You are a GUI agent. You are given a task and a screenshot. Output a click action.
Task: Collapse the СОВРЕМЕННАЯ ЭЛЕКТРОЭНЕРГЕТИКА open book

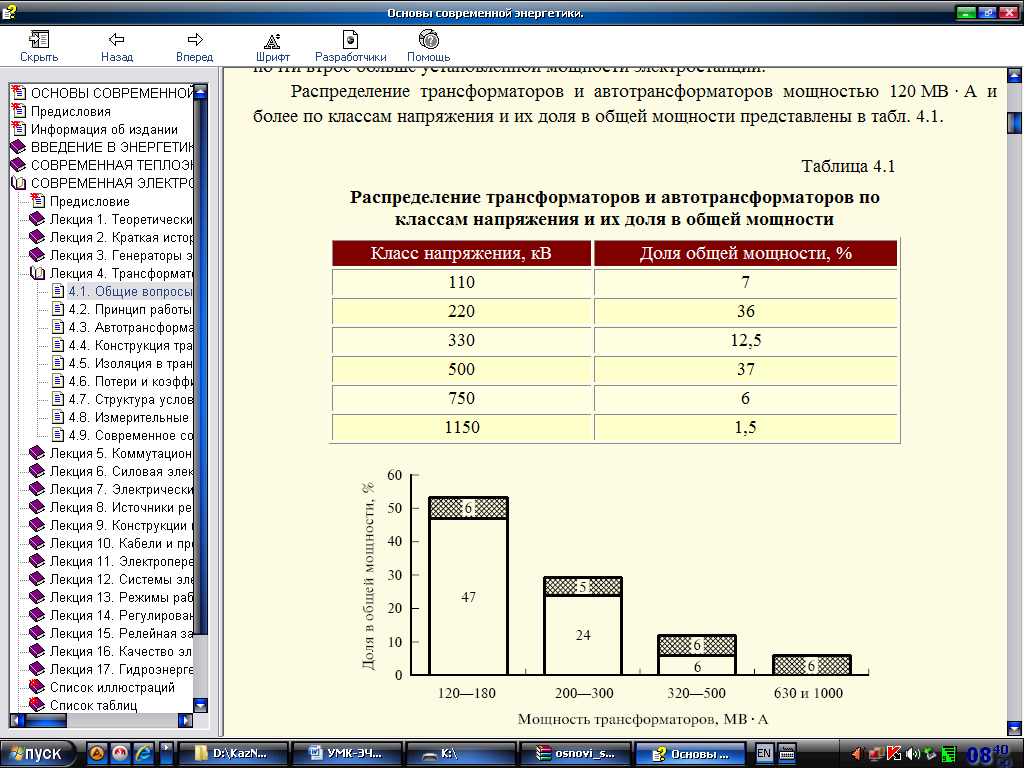(x=18, y=183)
